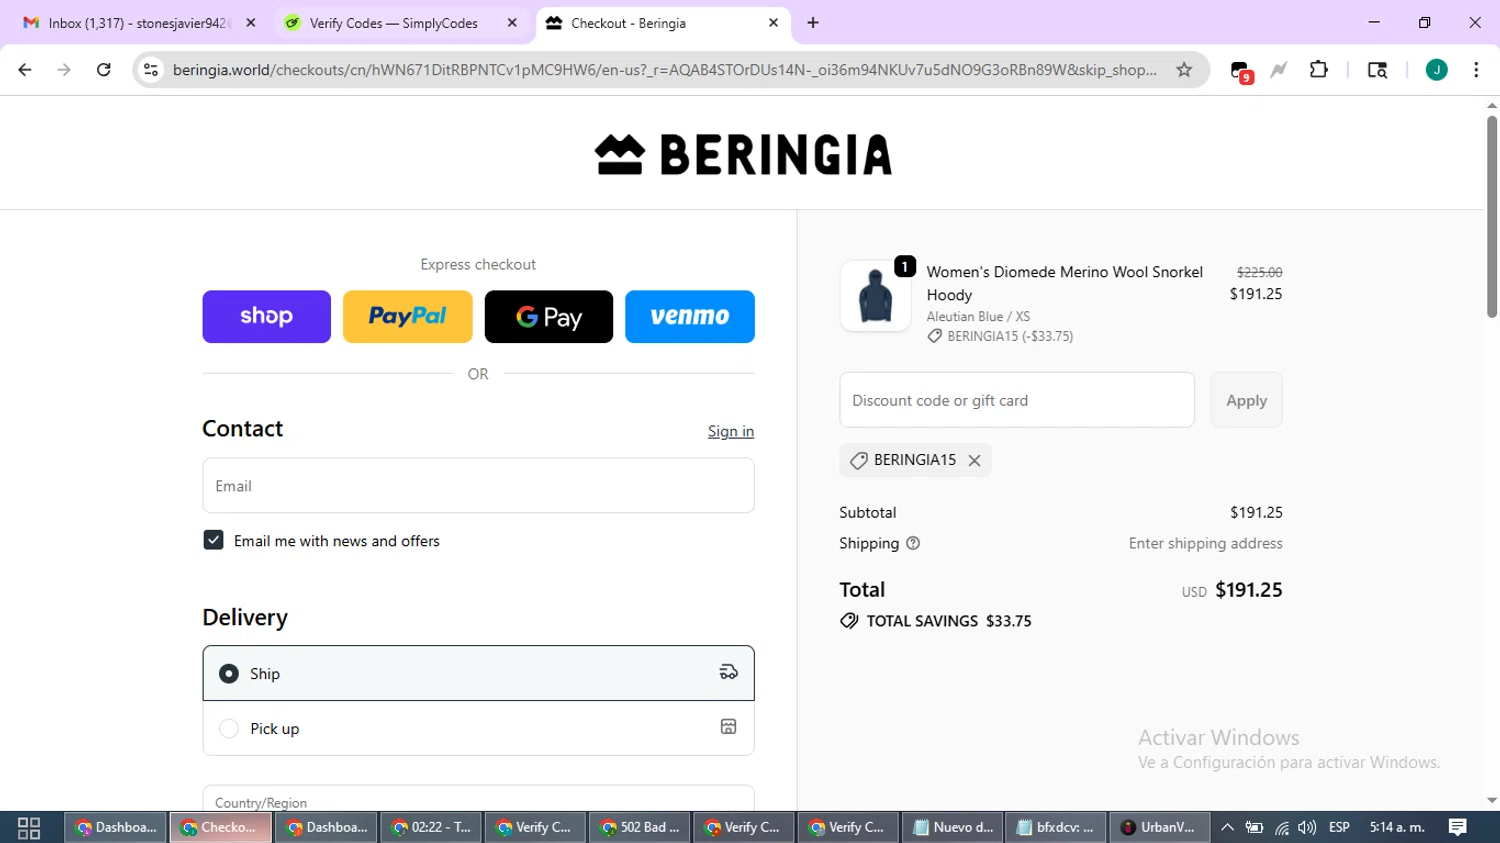The width and height of the screenshot is (1500, 843).
Task: Click the grey extension icon beside the badge
Action: click(1279, 70)
